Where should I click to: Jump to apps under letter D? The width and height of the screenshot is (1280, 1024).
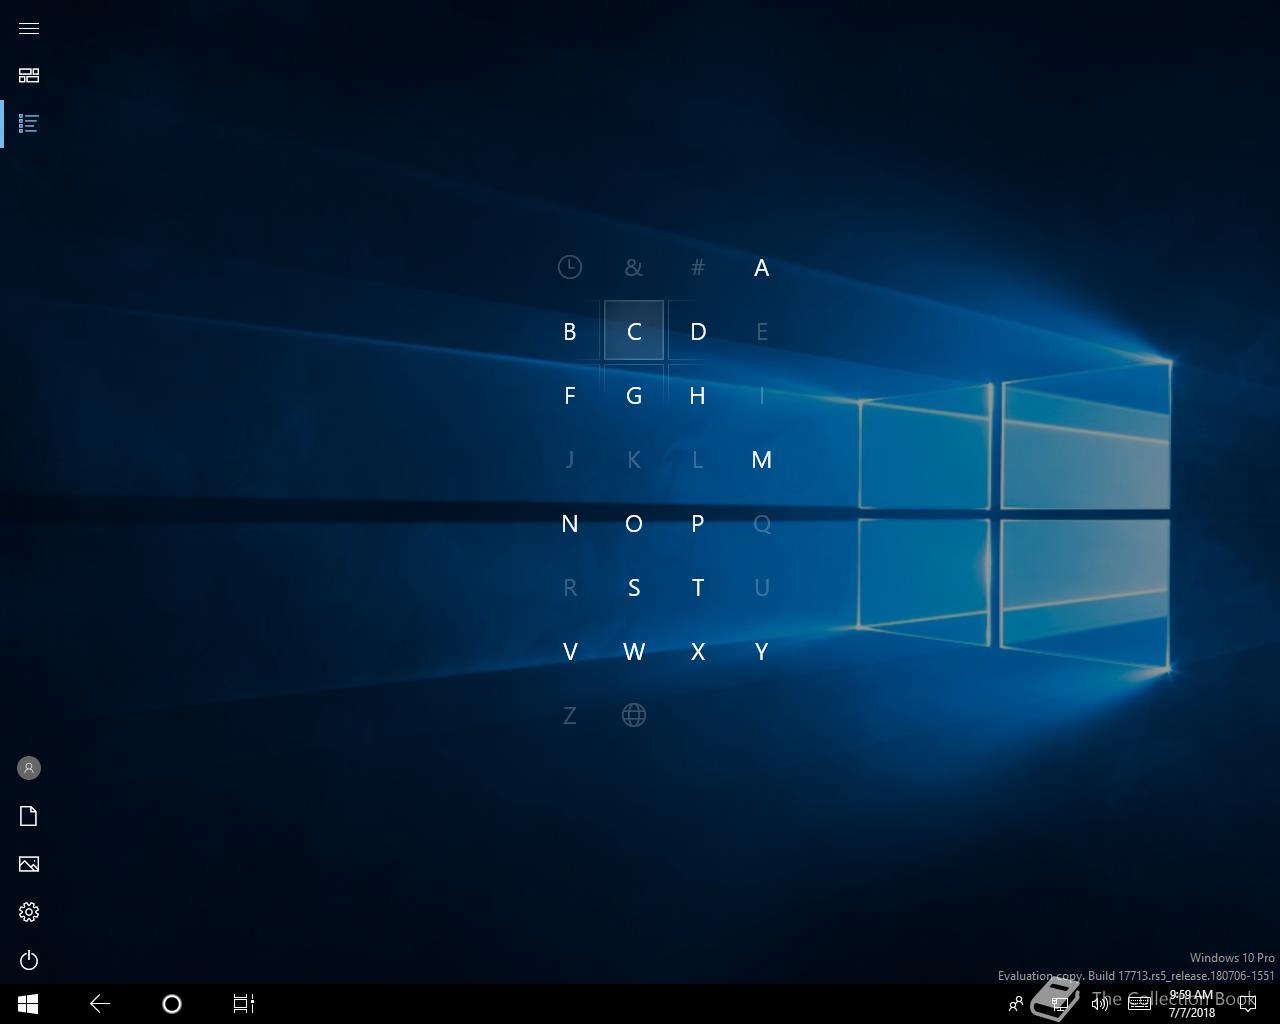coord(698,331)
